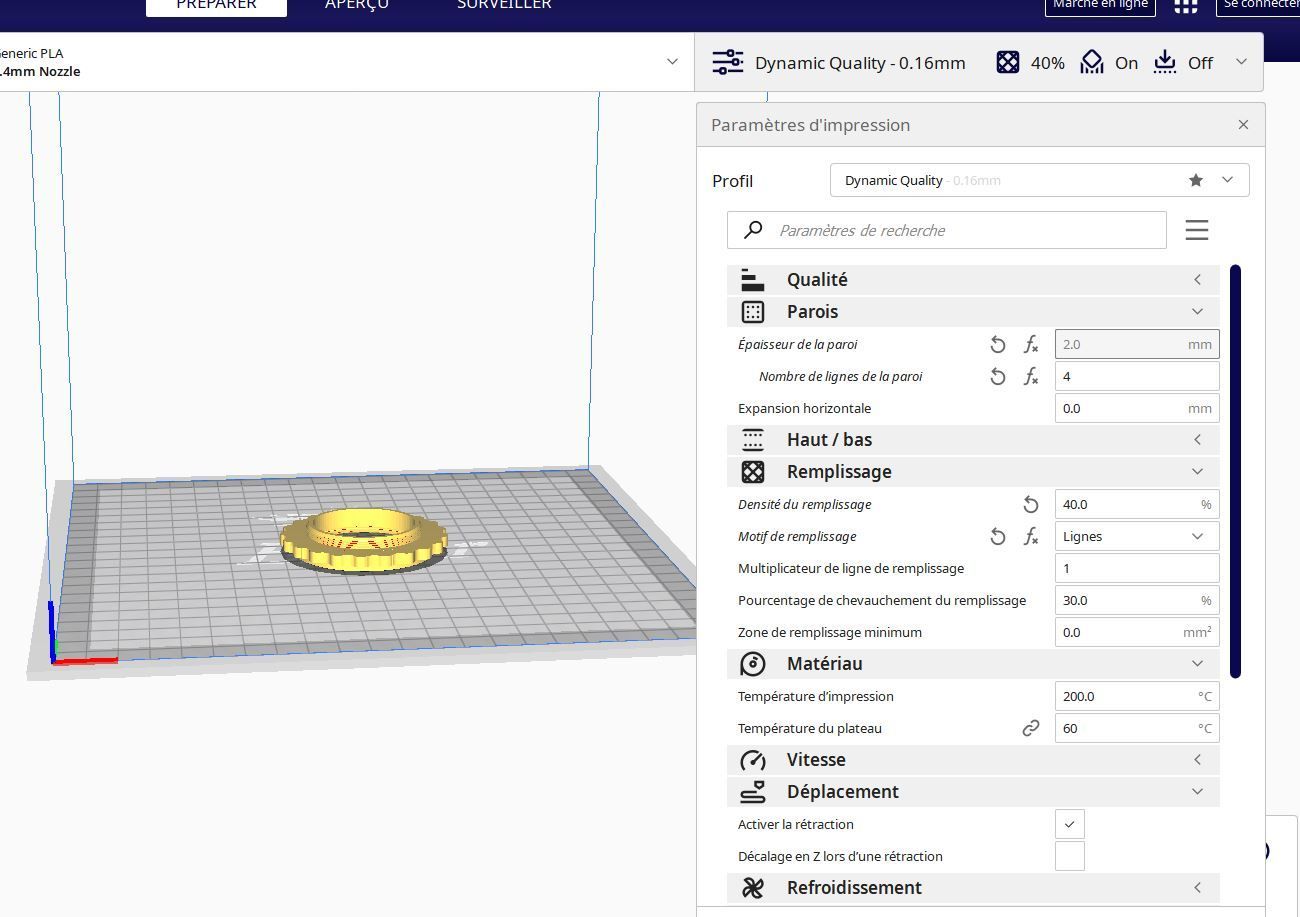Click fx icon for Nombre de lignes de la paroi
The image size is (1300, 917).
pos(1031,376)
